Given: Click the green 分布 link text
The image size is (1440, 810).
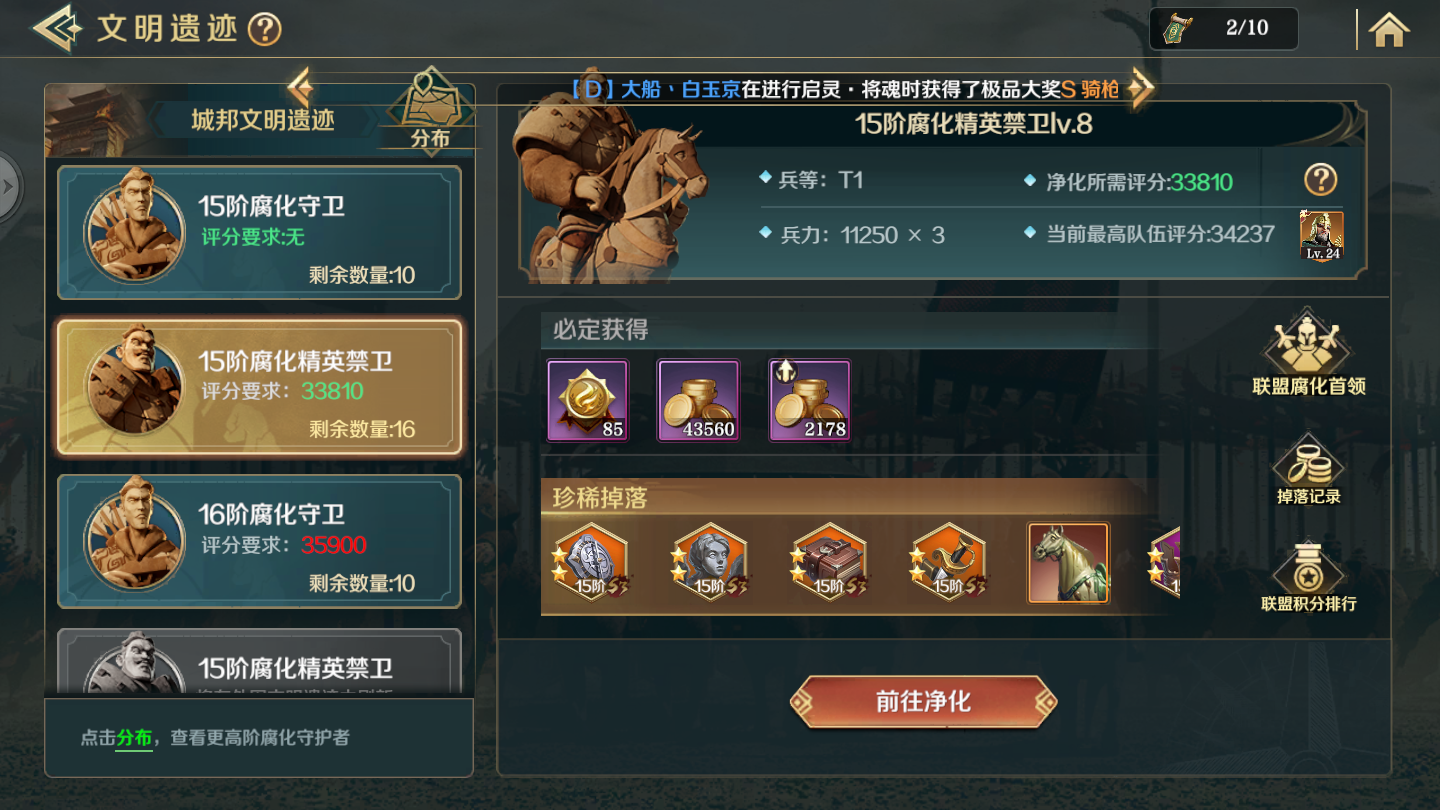Looking at the screenshot, I should click(x=134, y=738).
